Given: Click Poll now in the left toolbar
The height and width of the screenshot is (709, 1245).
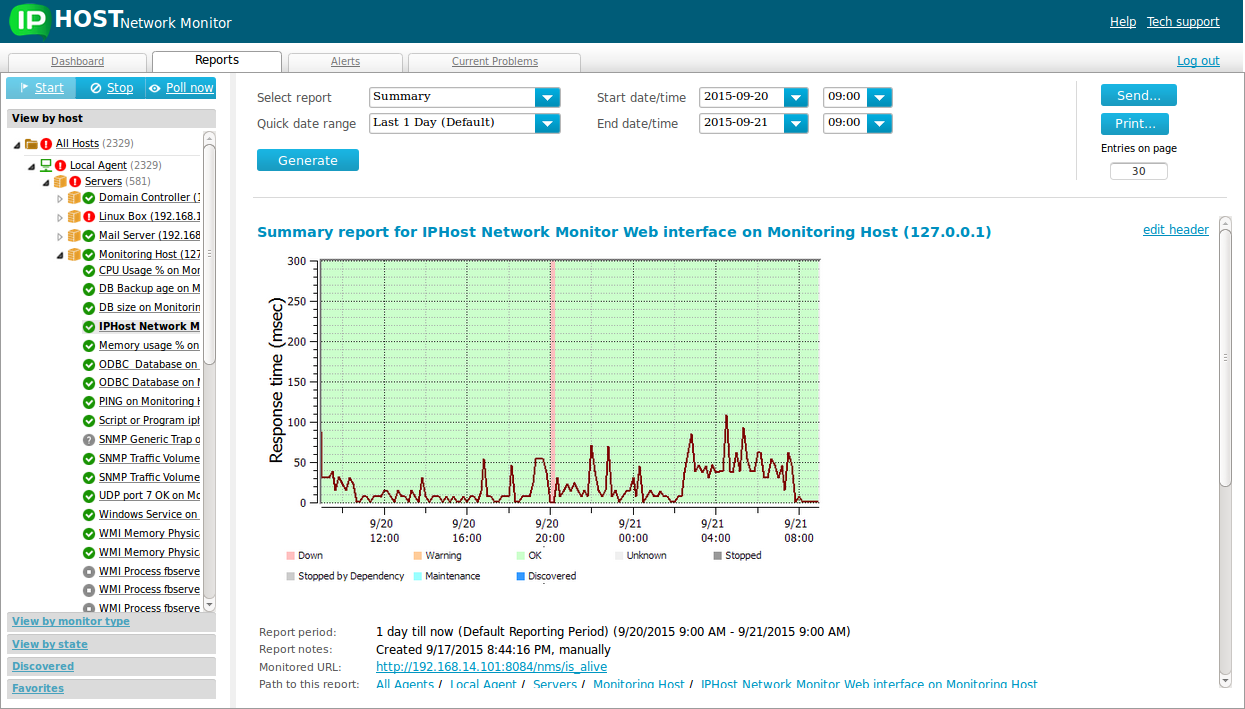Looking at the screenshot, I should click(181, 88).
